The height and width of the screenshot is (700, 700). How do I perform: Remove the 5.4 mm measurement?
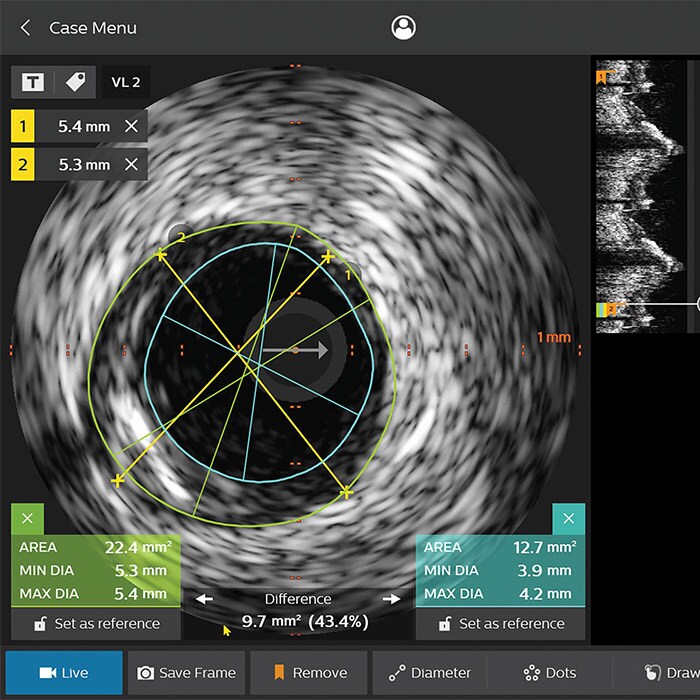point(131,126)
